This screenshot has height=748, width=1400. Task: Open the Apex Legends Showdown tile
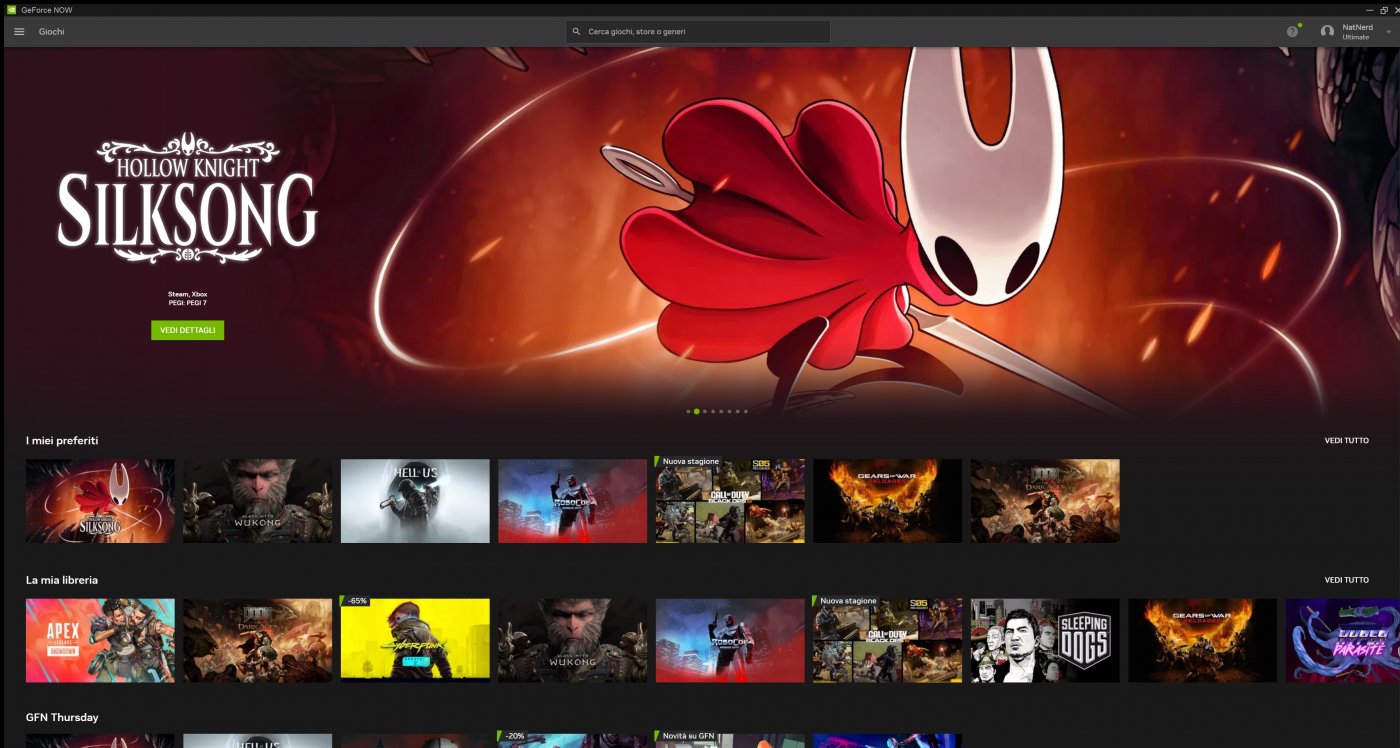pos(99,641)
